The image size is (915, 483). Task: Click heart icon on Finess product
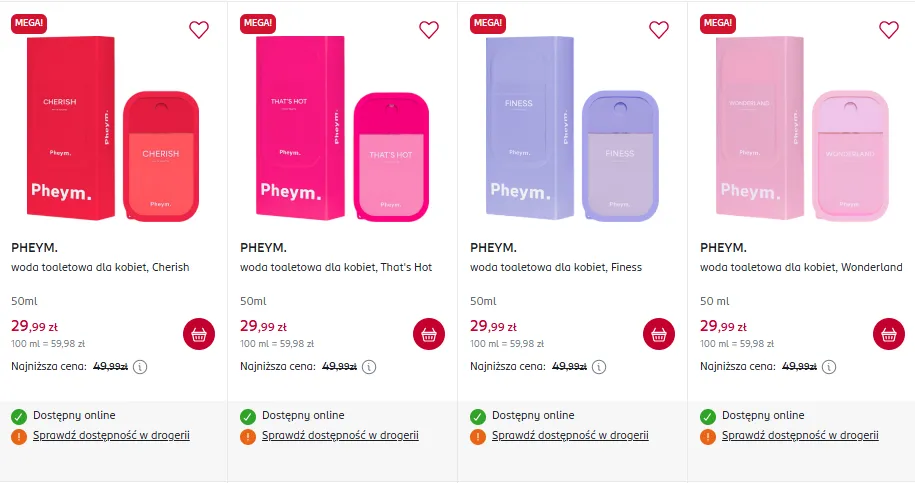[659, 30]
